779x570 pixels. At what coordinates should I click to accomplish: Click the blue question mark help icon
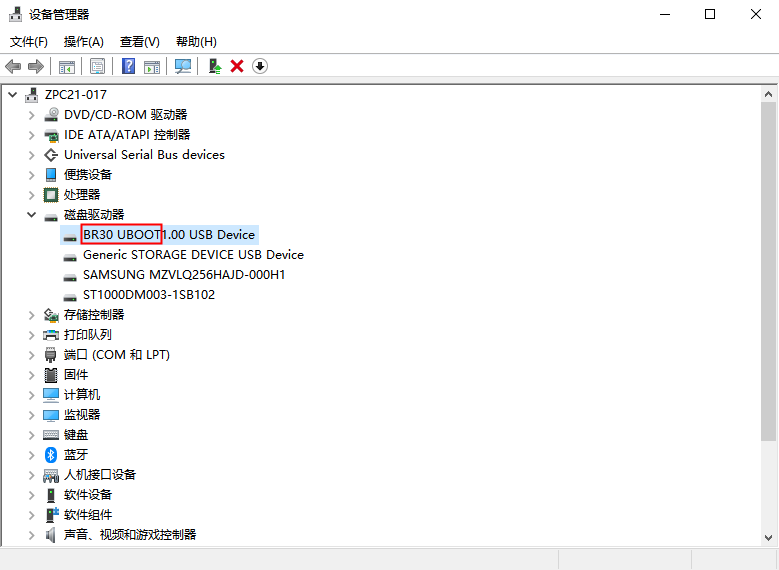[128, 66]
